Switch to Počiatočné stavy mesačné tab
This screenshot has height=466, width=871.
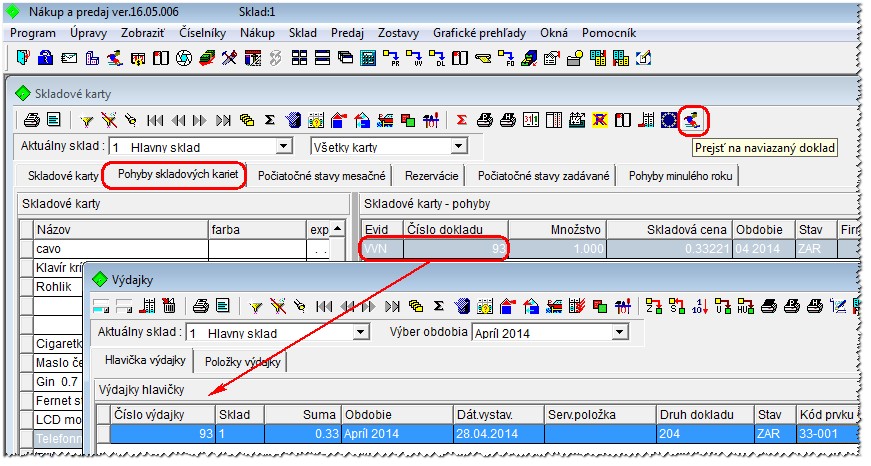322,176
